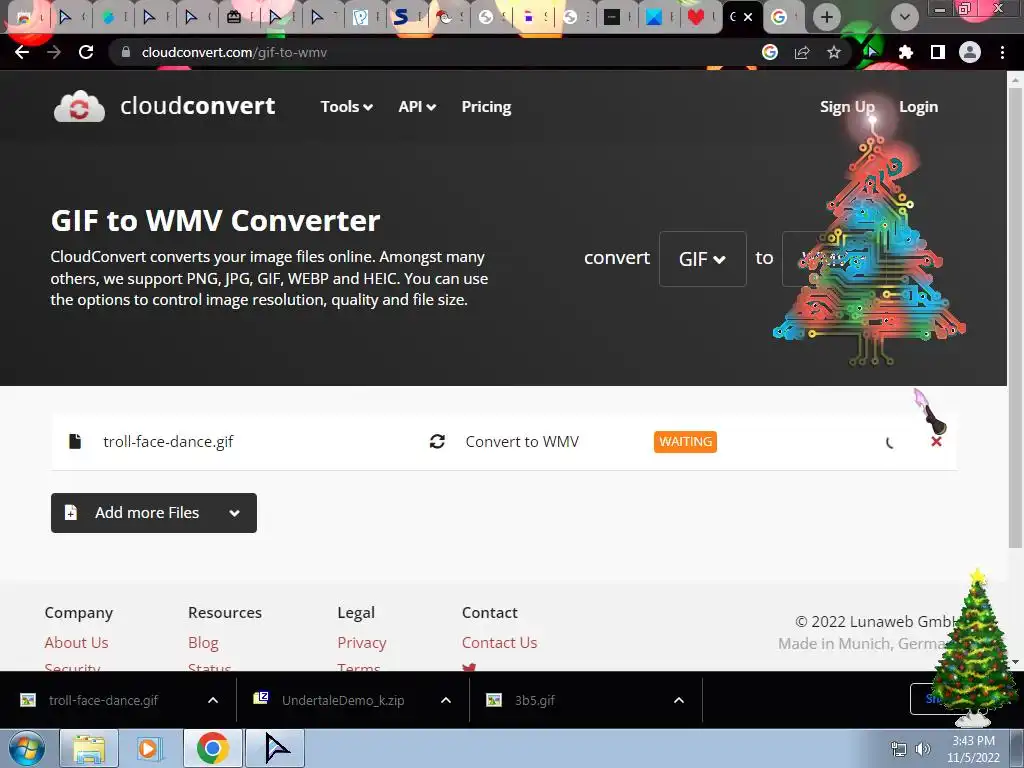This screenshot has width=1024, height=768.
Task: Click the cloudconvert cloud logo
Action: pyautogui.click(x=79, y=106)
